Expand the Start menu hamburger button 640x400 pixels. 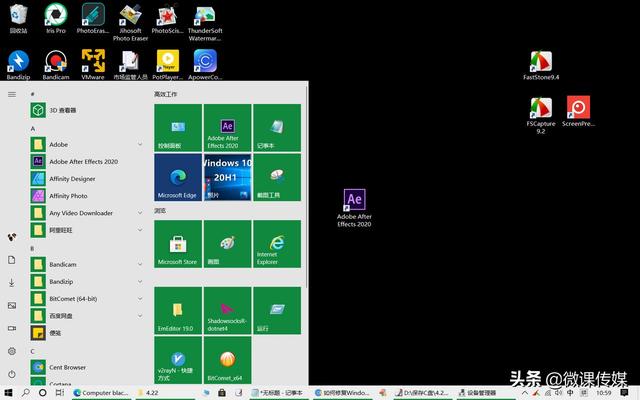click(12, 94)
